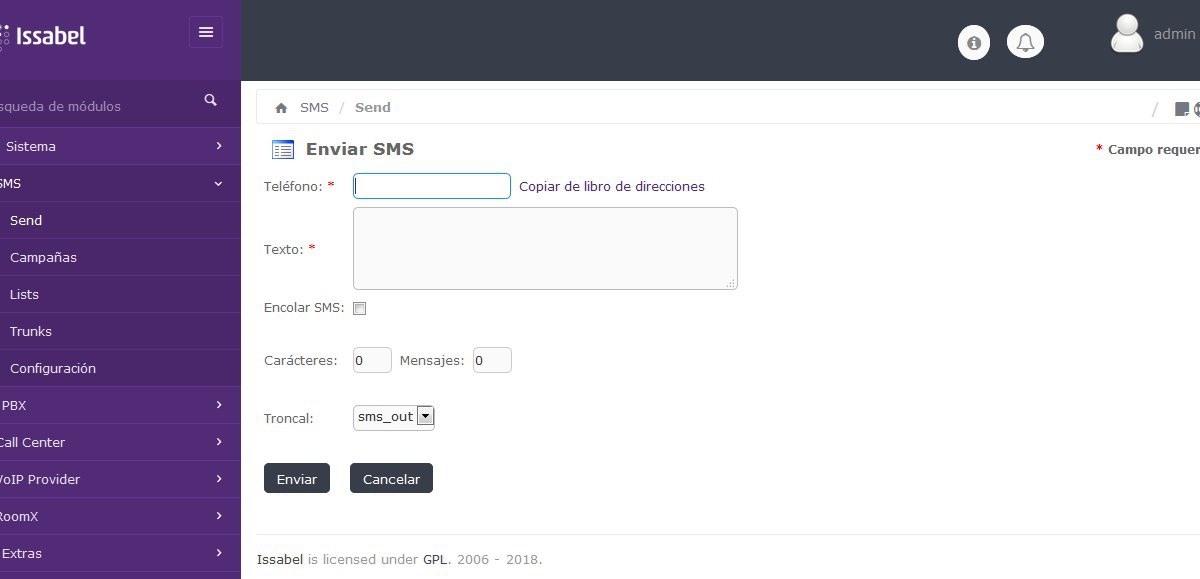The image size is (1200, 579).
Task: Click the Enviar button
Action: click(x=297, y=479)
